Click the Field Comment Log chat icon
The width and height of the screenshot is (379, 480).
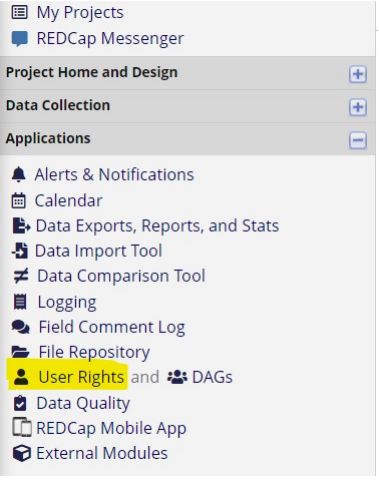[21, 327]
